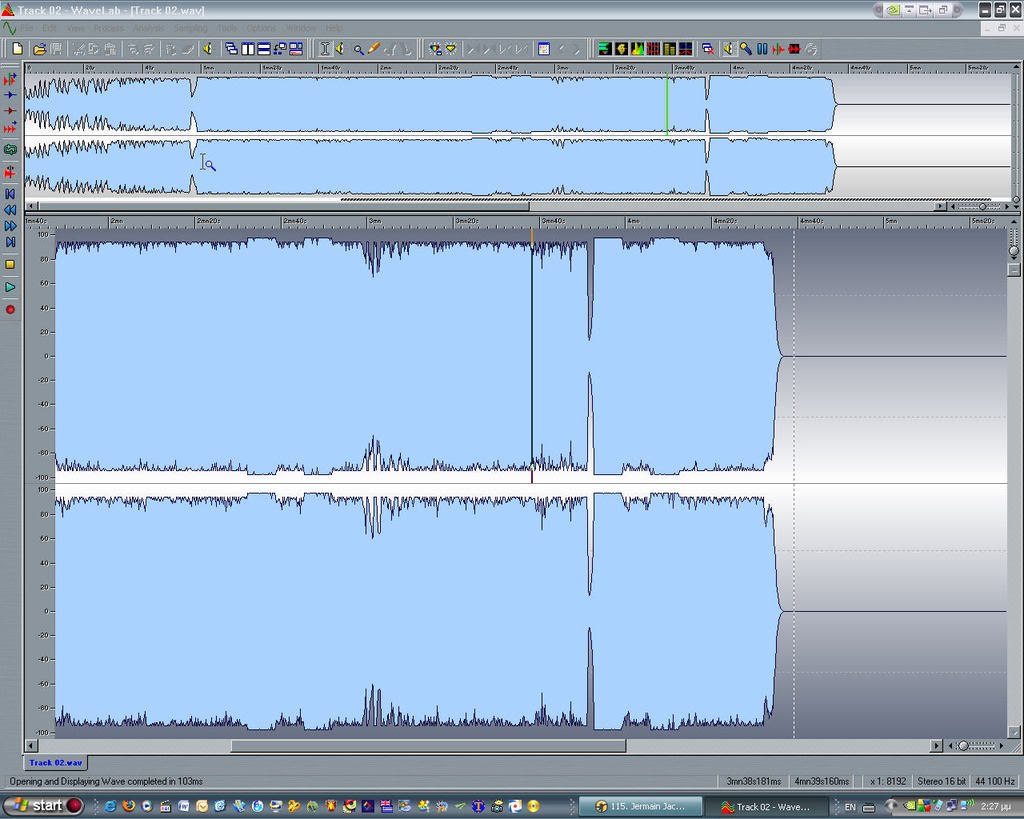Open the Process menu

pyautogui.click(x=108, y=28)
